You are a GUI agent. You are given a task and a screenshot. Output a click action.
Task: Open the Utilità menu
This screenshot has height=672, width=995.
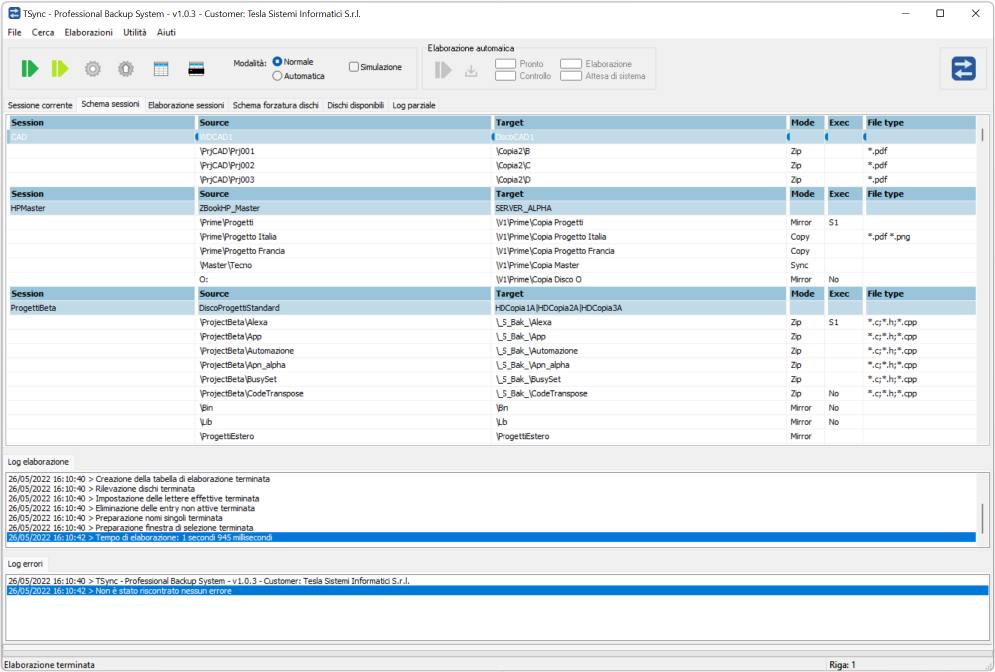pyautogui.click(x=135, y=32)
